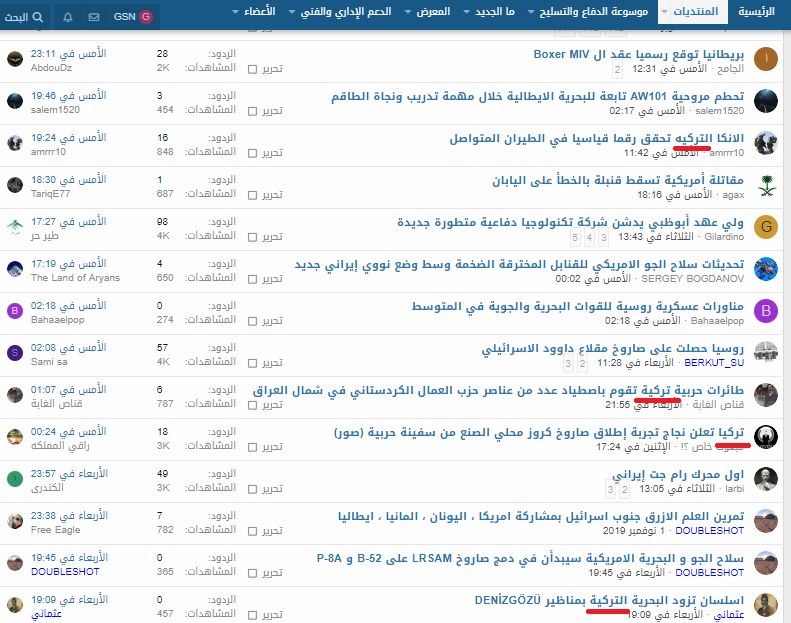Open the notifications bell icon

point(68,17)
